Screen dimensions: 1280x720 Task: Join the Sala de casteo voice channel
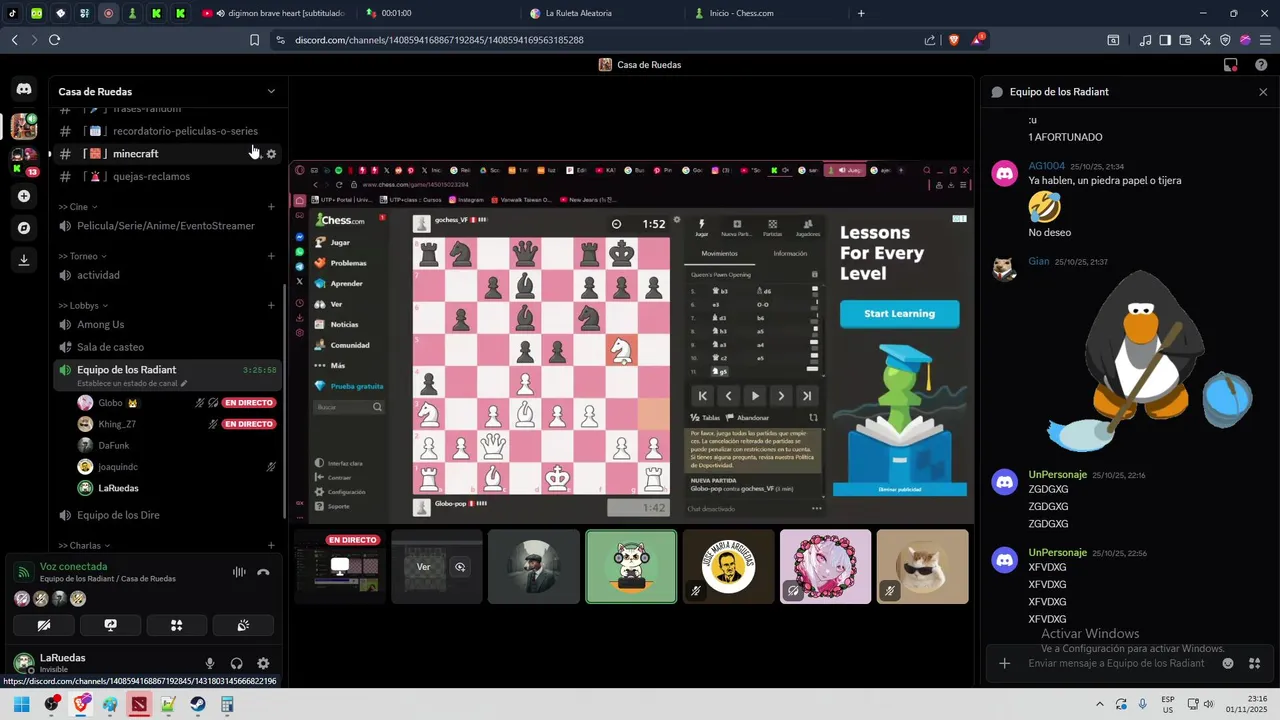(169, 347)
